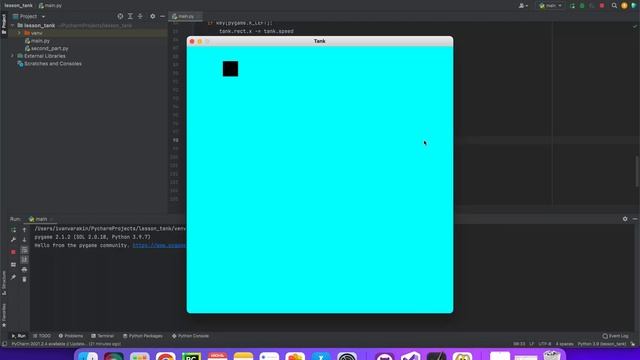The height and width of the screenshot is (360, 640).
Task: Open PyCharm from the Dock
Action: pyautogui.click(x=191, y=357)
